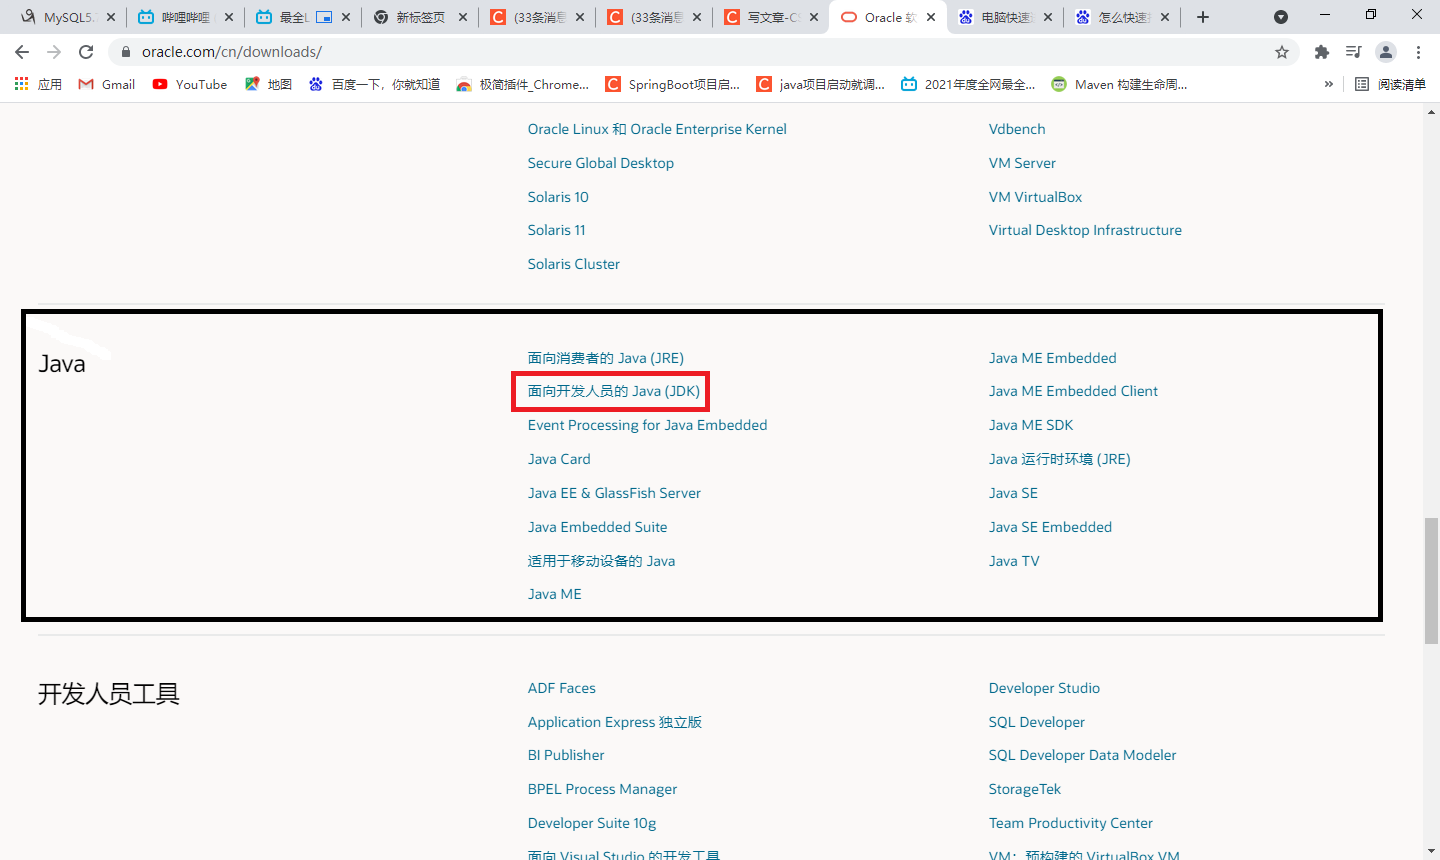Reload the Oracle downloads page

click(85, 52)
